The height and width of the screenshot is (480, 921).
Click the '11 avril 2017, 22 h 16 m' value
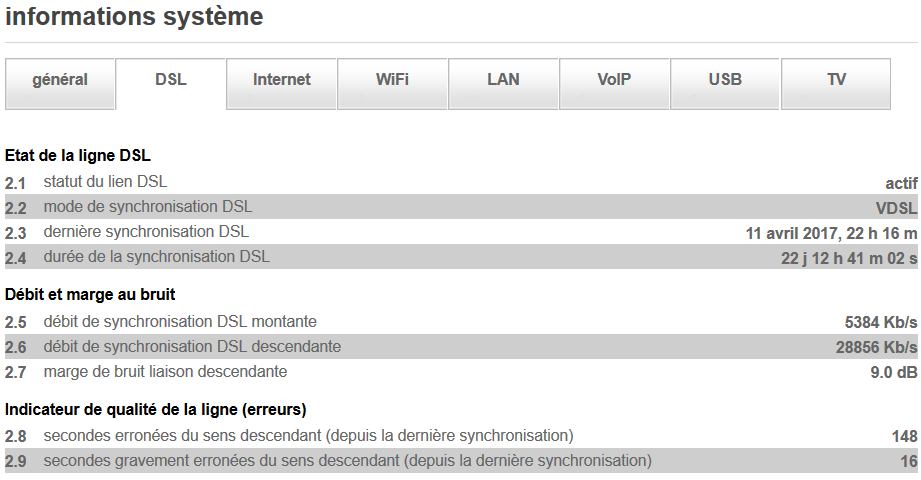pyautogui.click(x=831, y=233)
